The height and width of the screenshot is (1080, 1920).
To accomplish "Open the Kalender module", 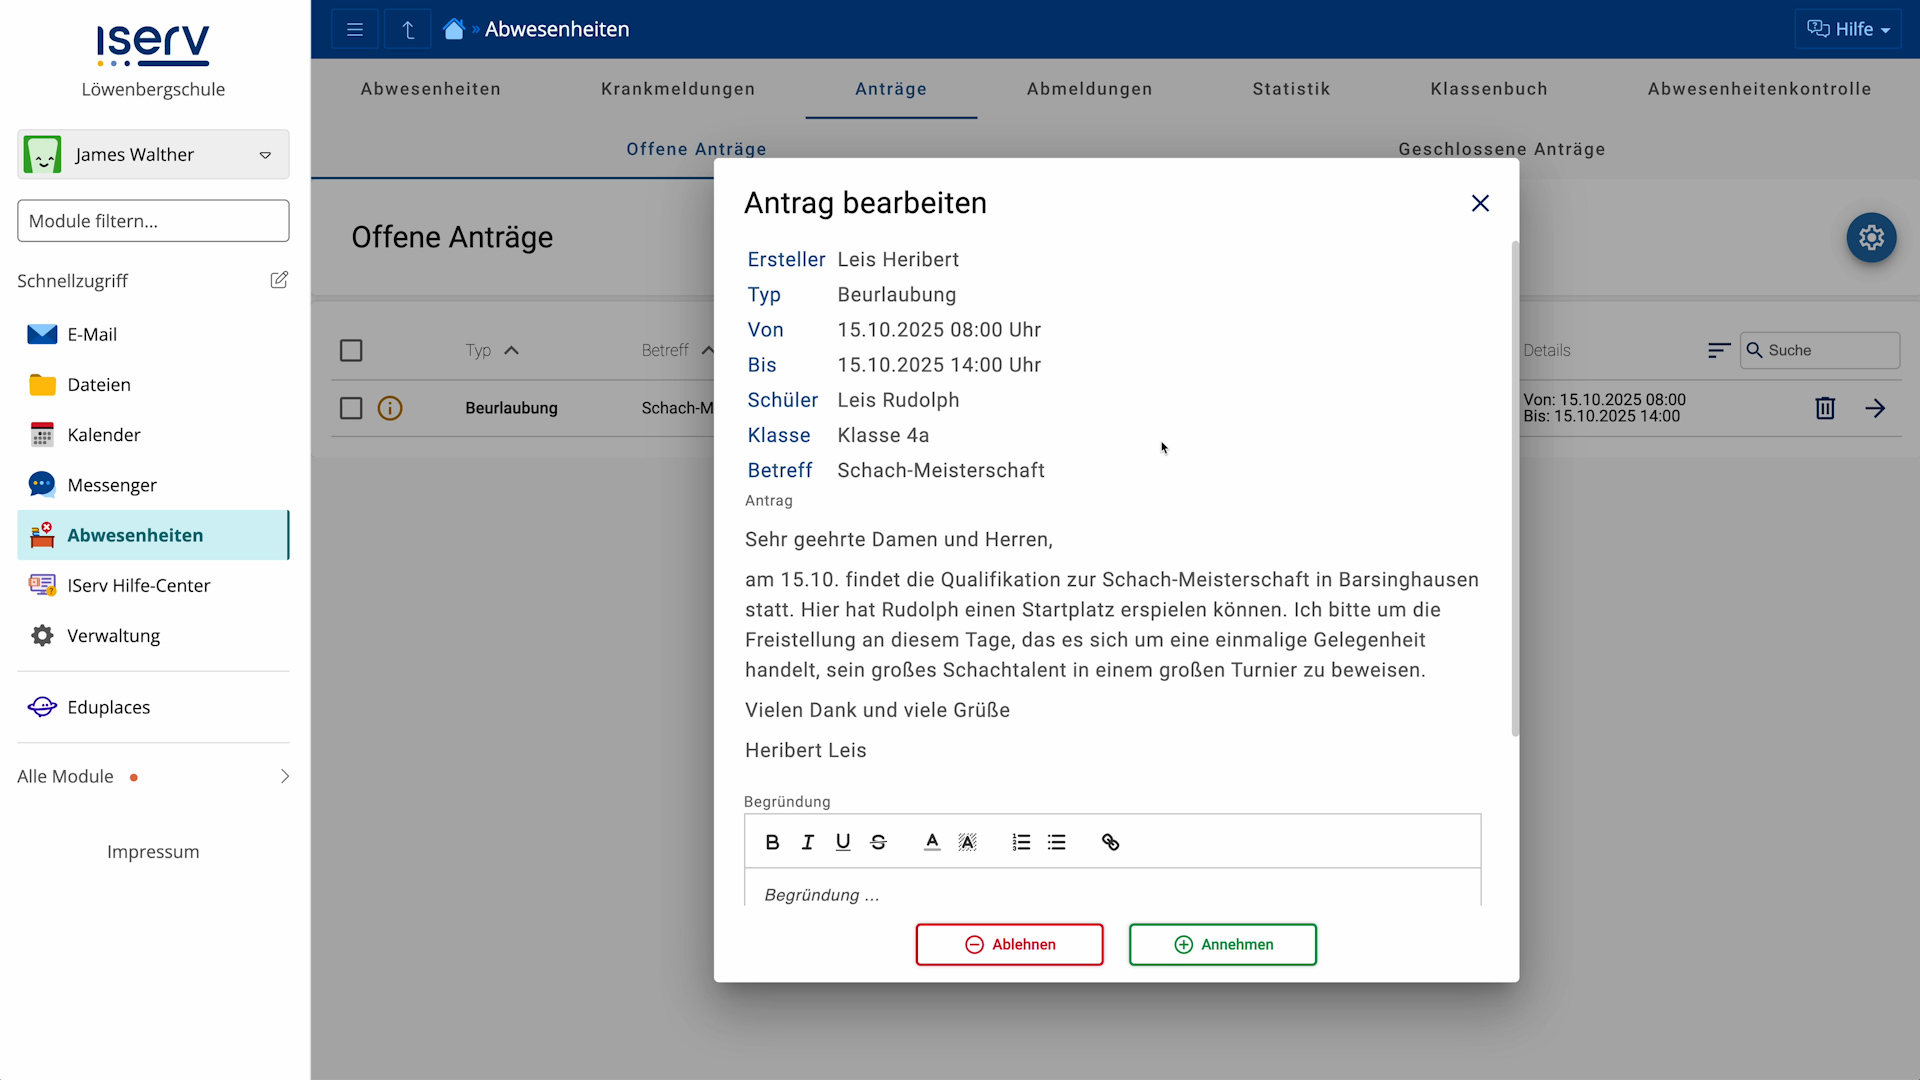I will tap(103, 434).
